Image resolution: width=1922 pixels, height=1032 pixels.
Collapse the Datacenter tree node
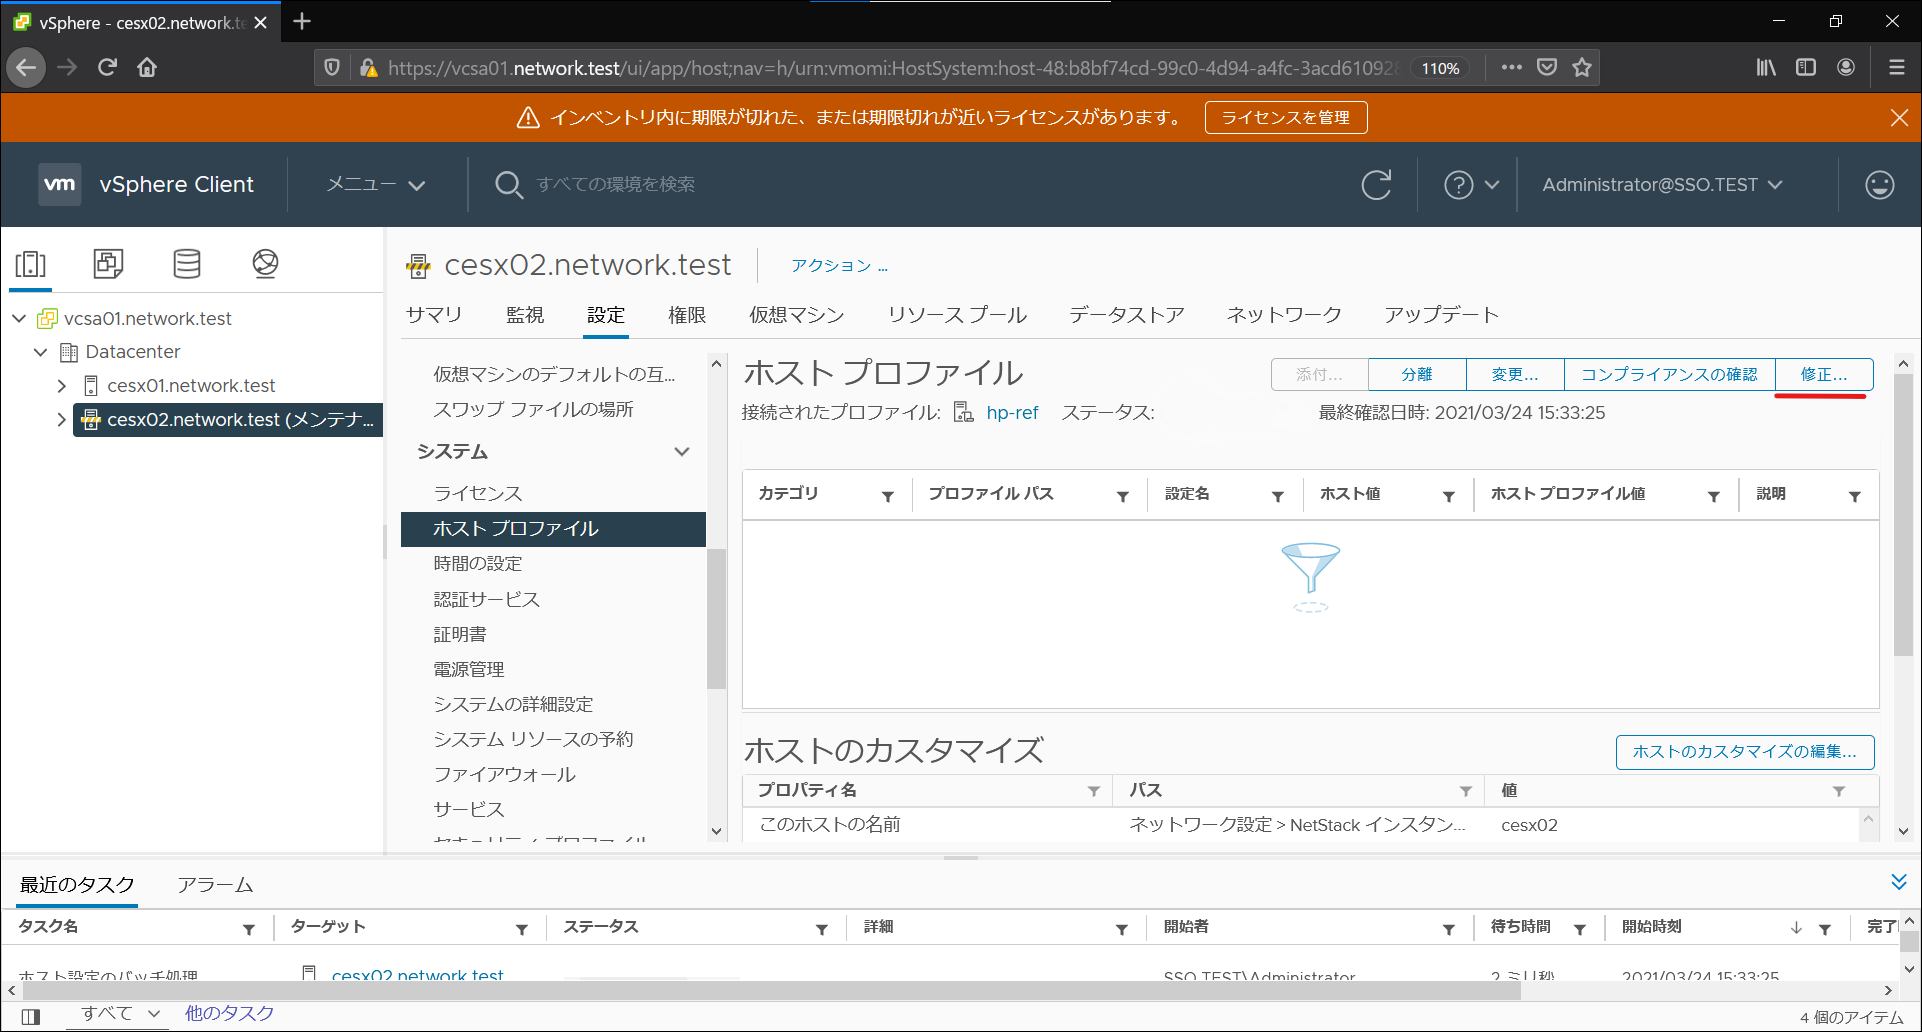pos(40,352)
